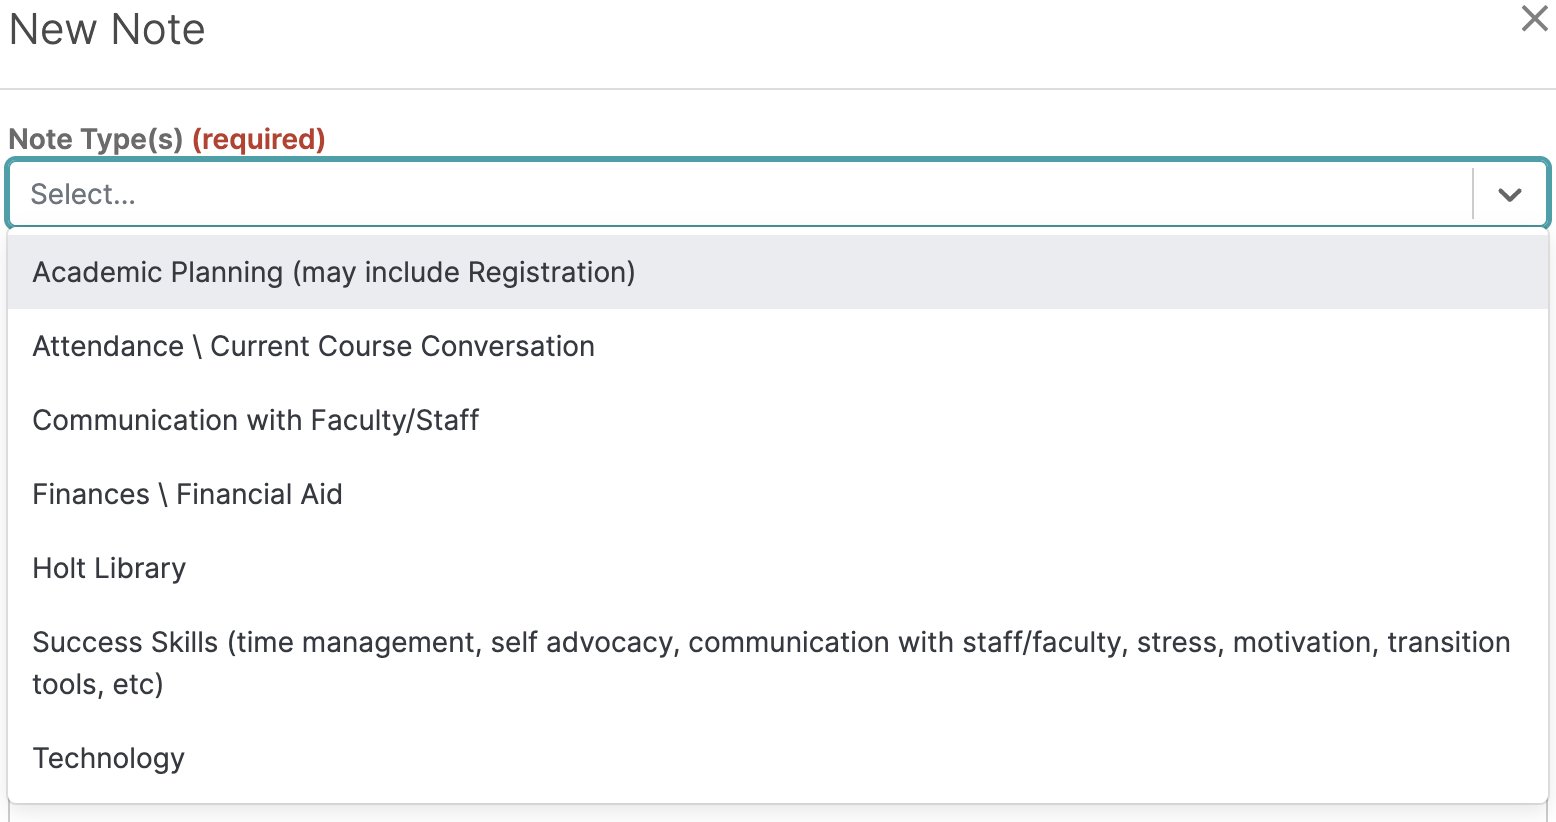Screen dimensions: 1556x822
Task: Click the Note Type(s) label
Action: 96,139
